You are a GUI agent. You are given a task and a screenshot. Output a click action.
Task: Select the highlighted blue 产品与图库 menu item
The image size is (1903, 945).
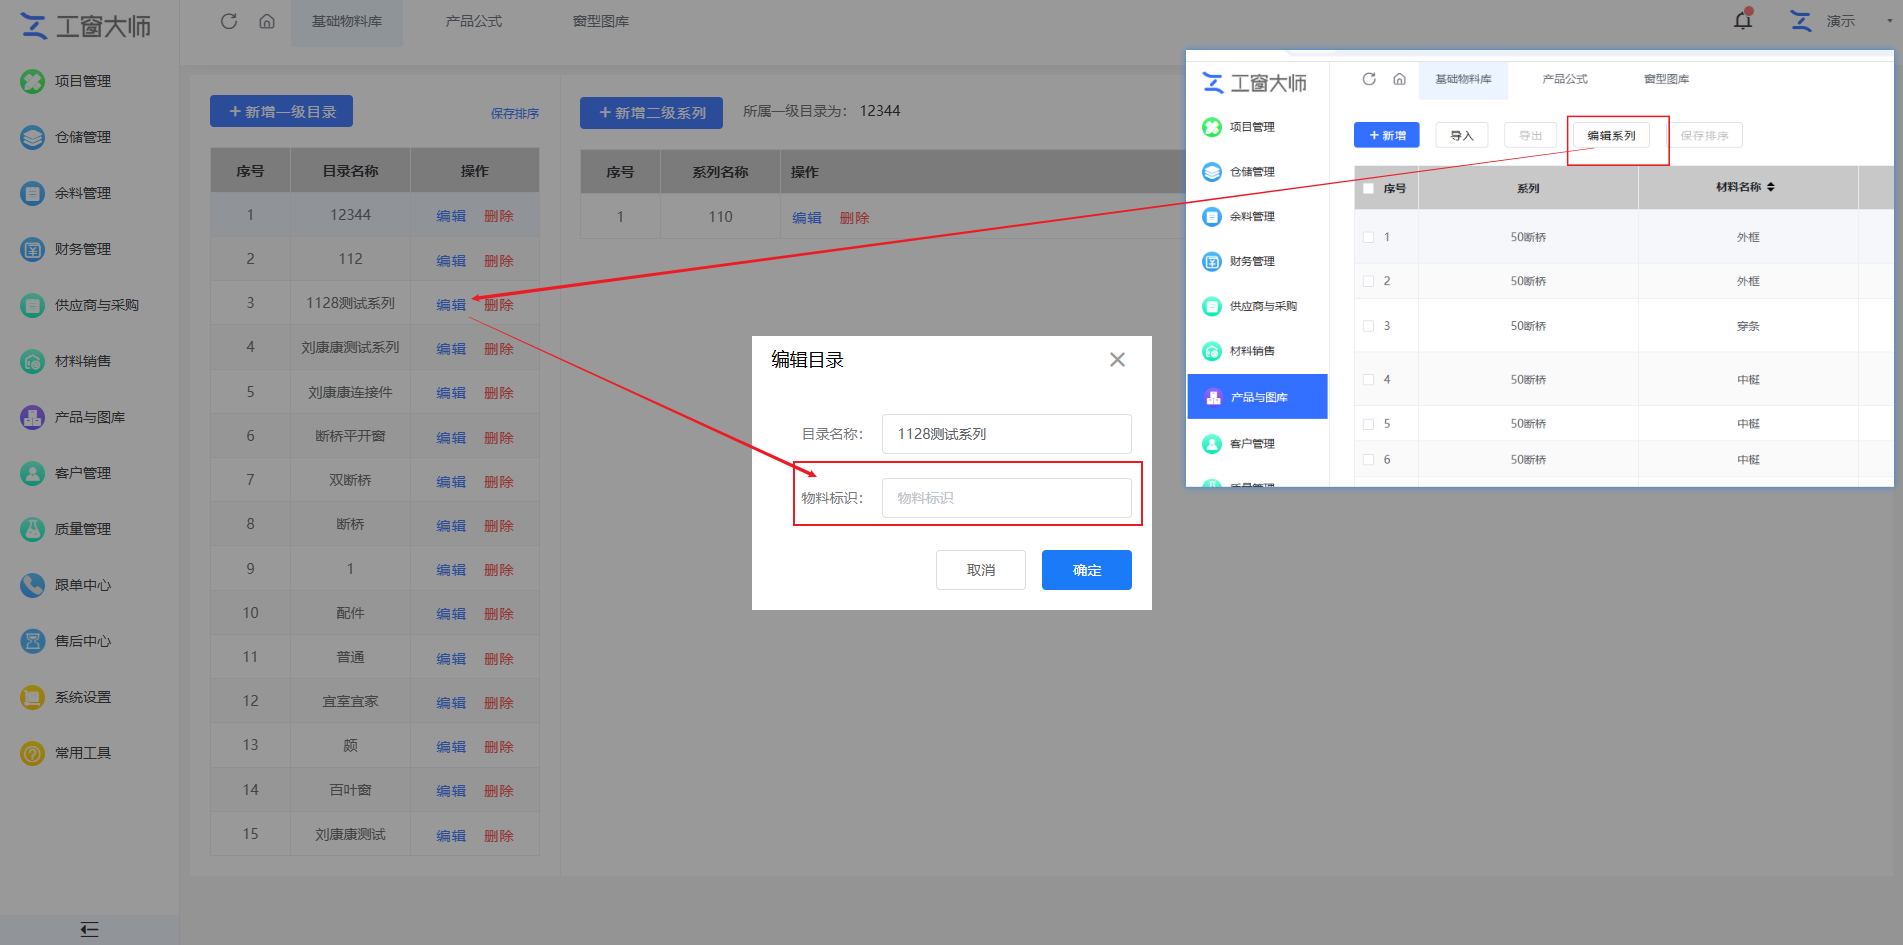point(1257,397)
